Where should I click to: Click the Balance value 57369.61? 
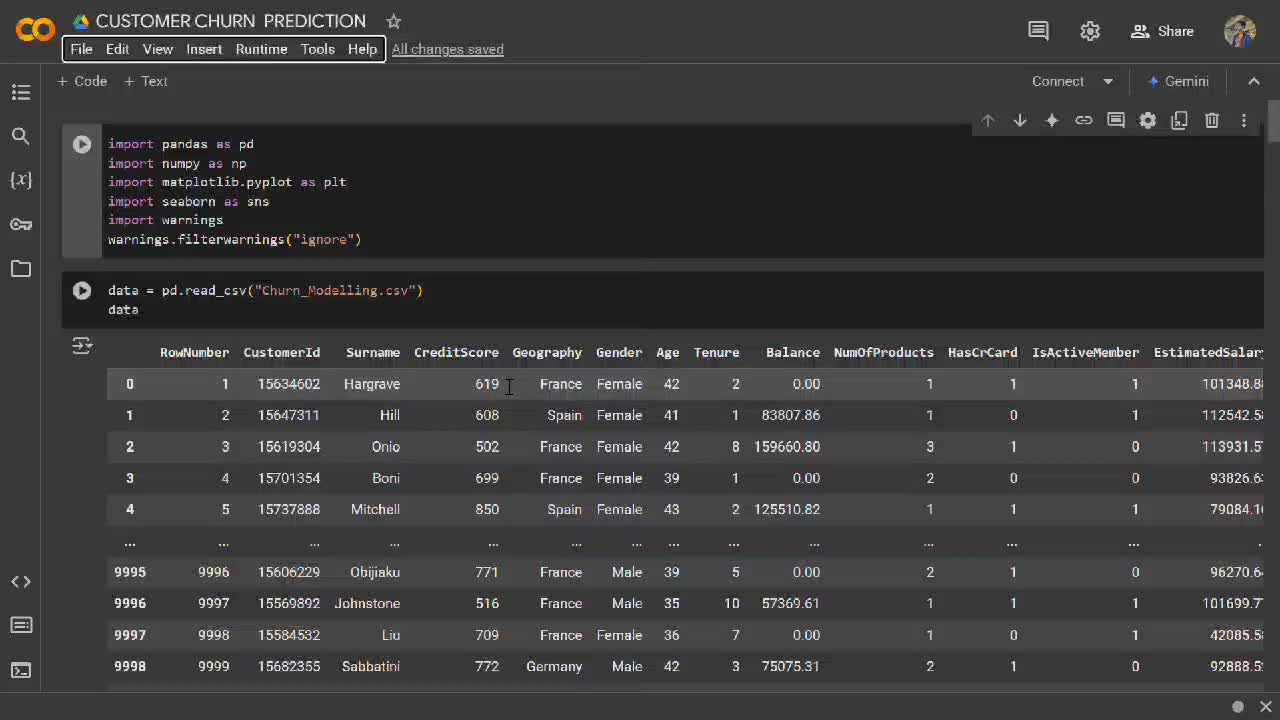(x=790, y=603)
